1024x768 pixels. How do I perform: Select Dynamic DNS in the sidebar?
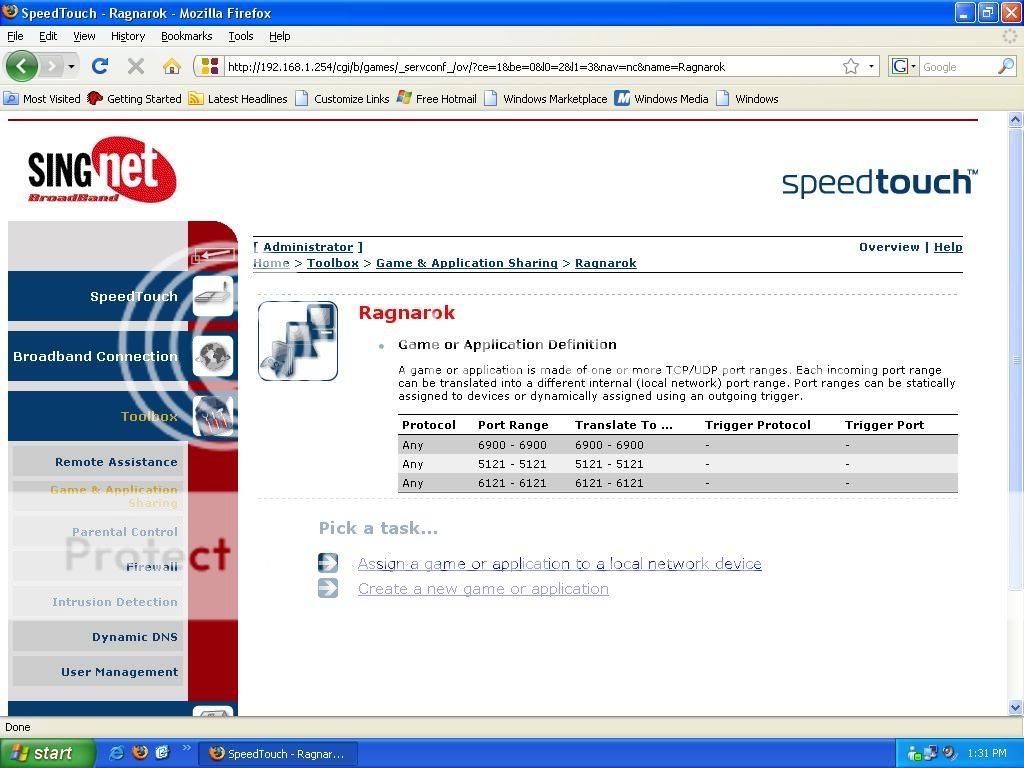coord(134,637)
